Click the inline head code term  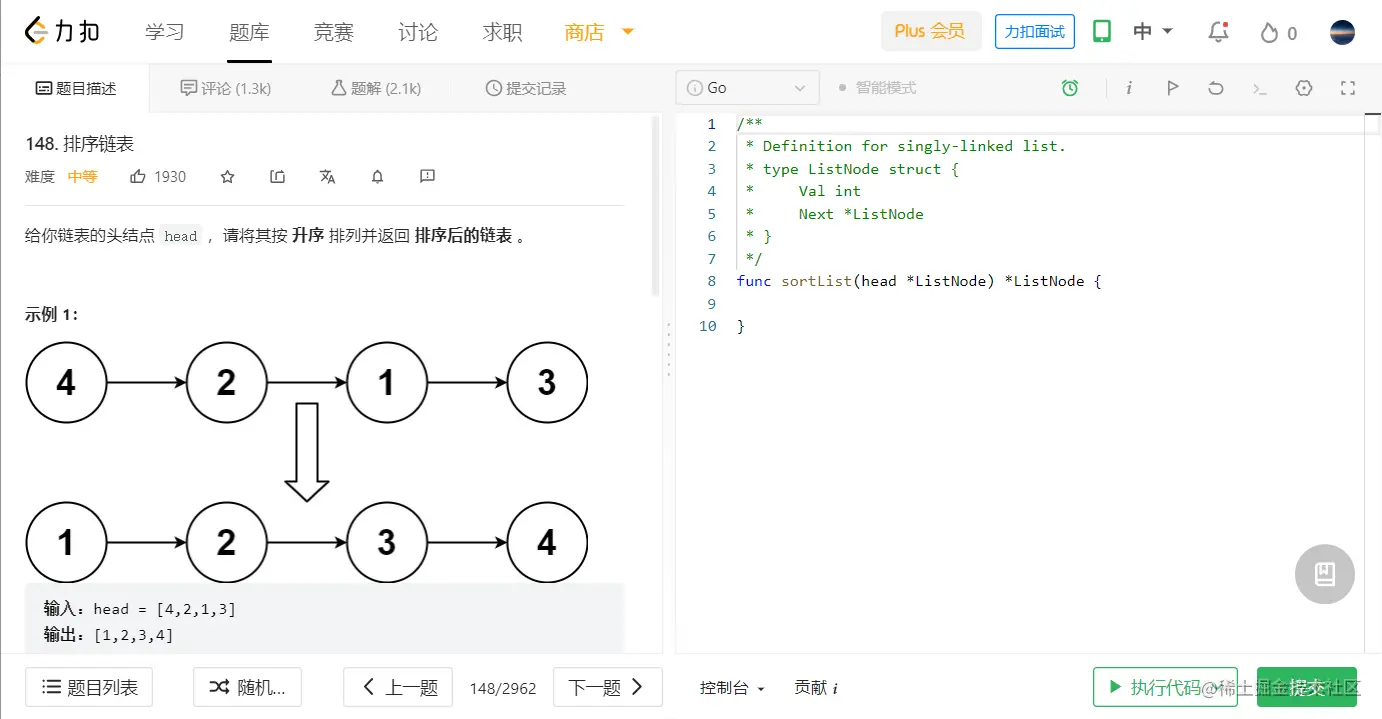pos(181,236)
